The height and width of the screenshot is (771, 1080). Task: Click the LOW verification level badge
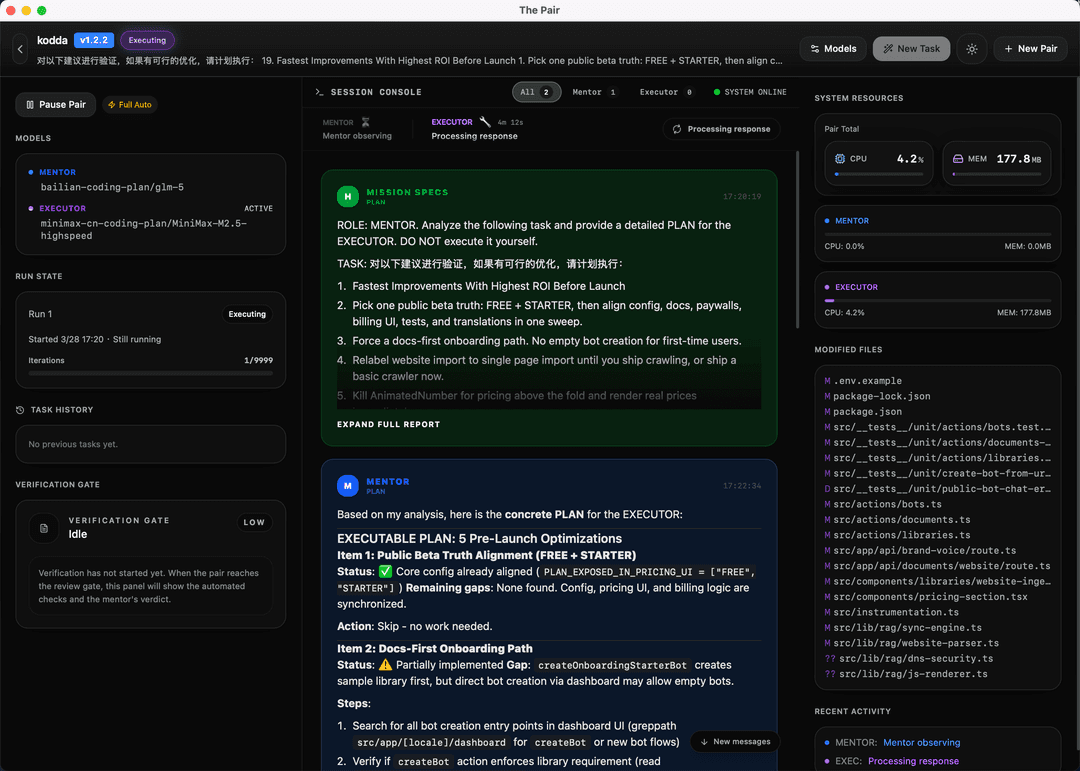click(x=254, y=522)
